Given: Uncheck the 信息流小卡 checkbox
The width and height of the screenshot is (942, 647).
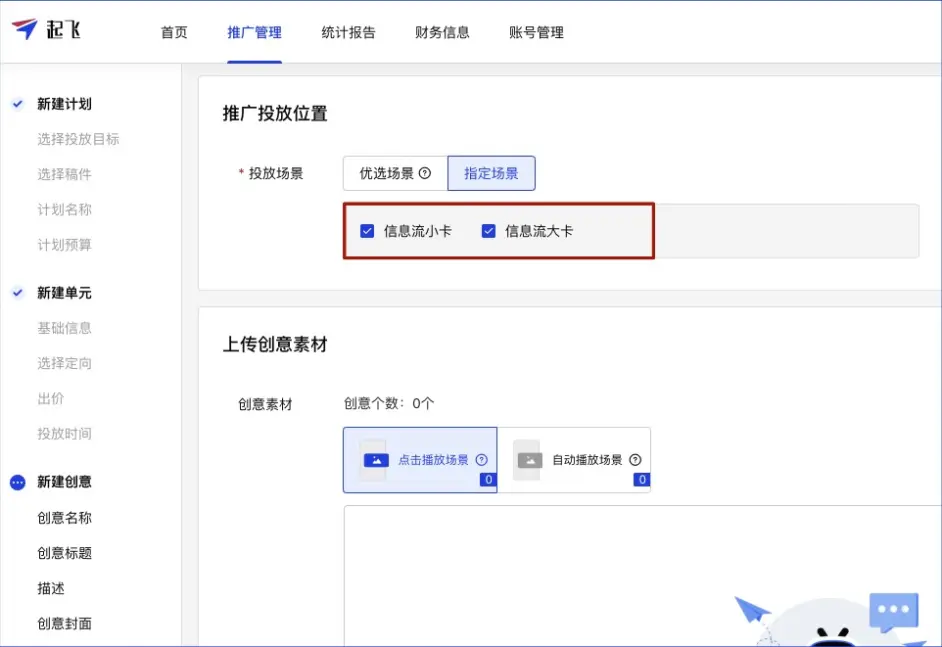Looking at the screenshot, I should coord(368,231).
